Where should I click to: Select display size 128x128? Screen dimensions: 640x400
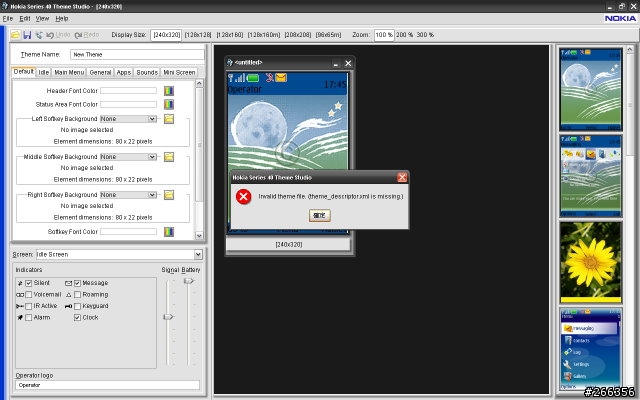point(198,35)
